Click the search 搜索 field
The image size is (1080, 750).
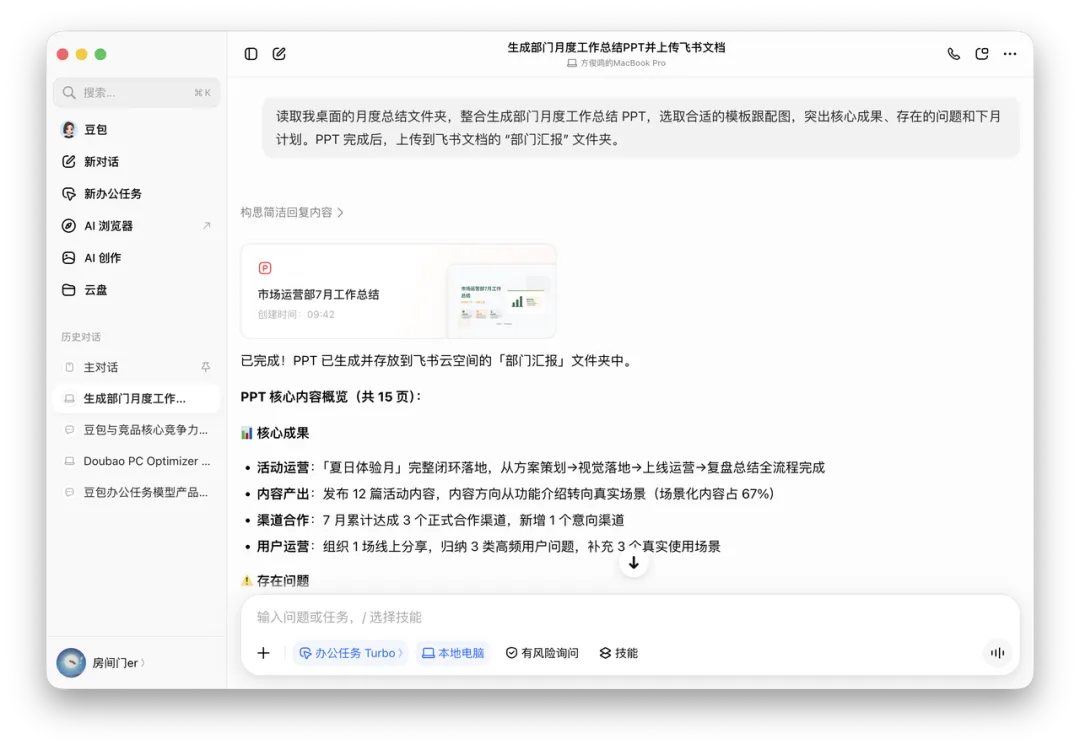pyautogui.click(x=136, y=92)
